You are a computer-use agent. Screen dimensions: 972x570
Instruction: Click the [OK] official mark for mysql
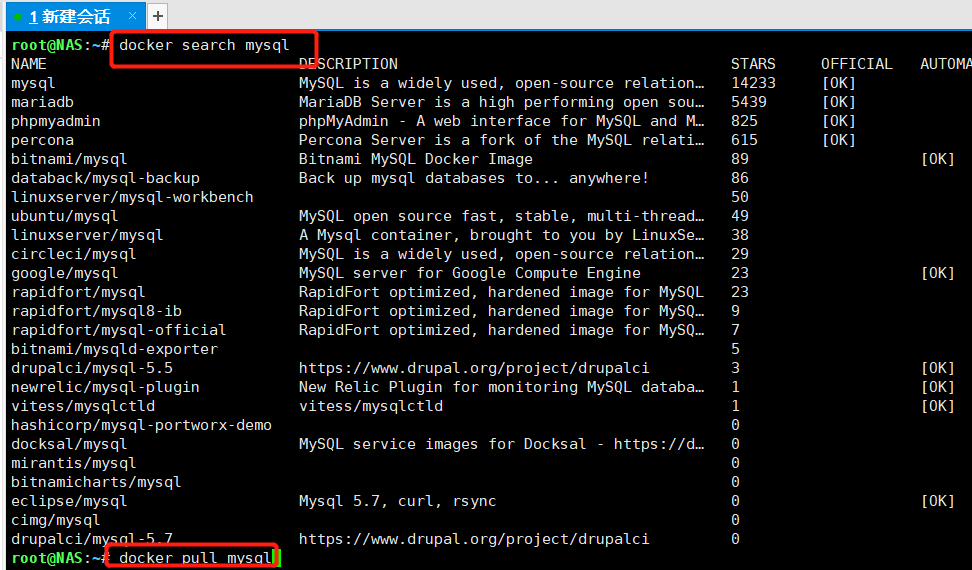pyautogui.click(x=838, y=83)
